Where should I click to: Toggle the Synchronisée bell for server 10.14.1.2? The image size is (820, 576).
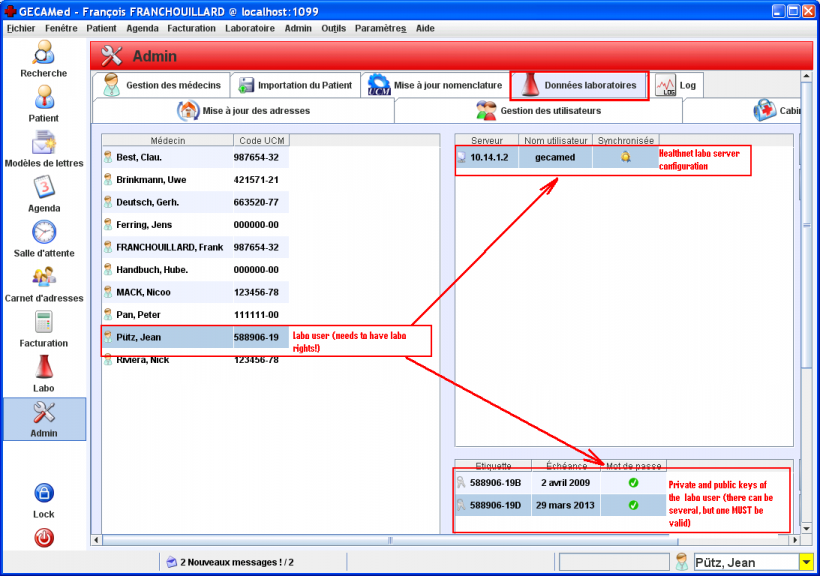pos(625,158)
